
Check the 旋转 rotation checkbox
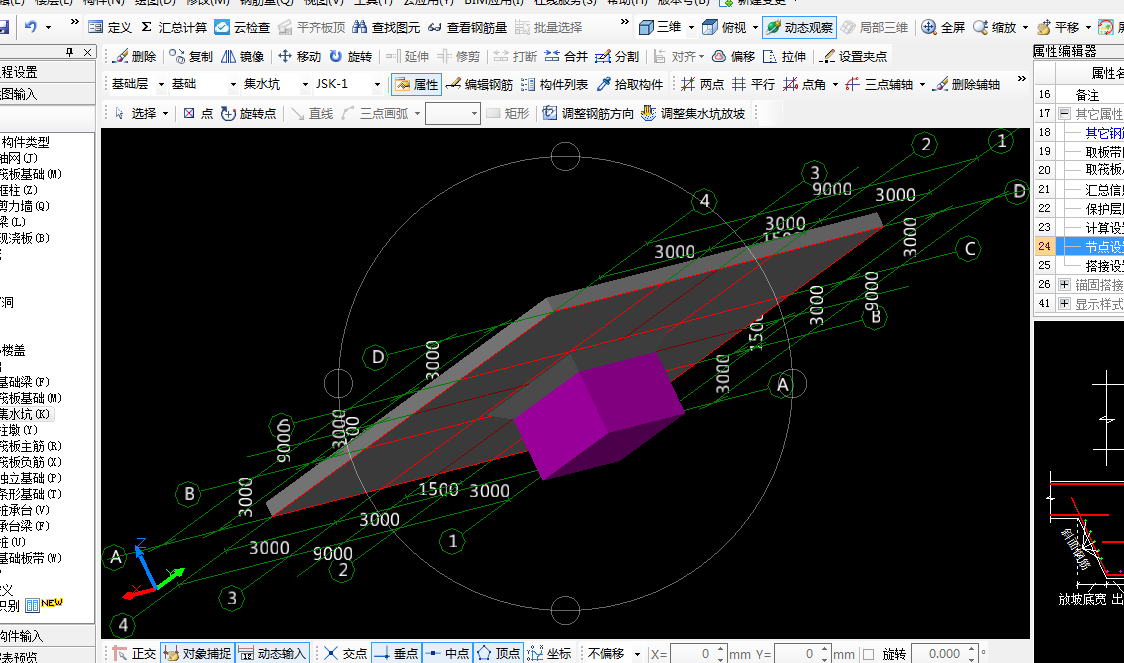[869, 654]
